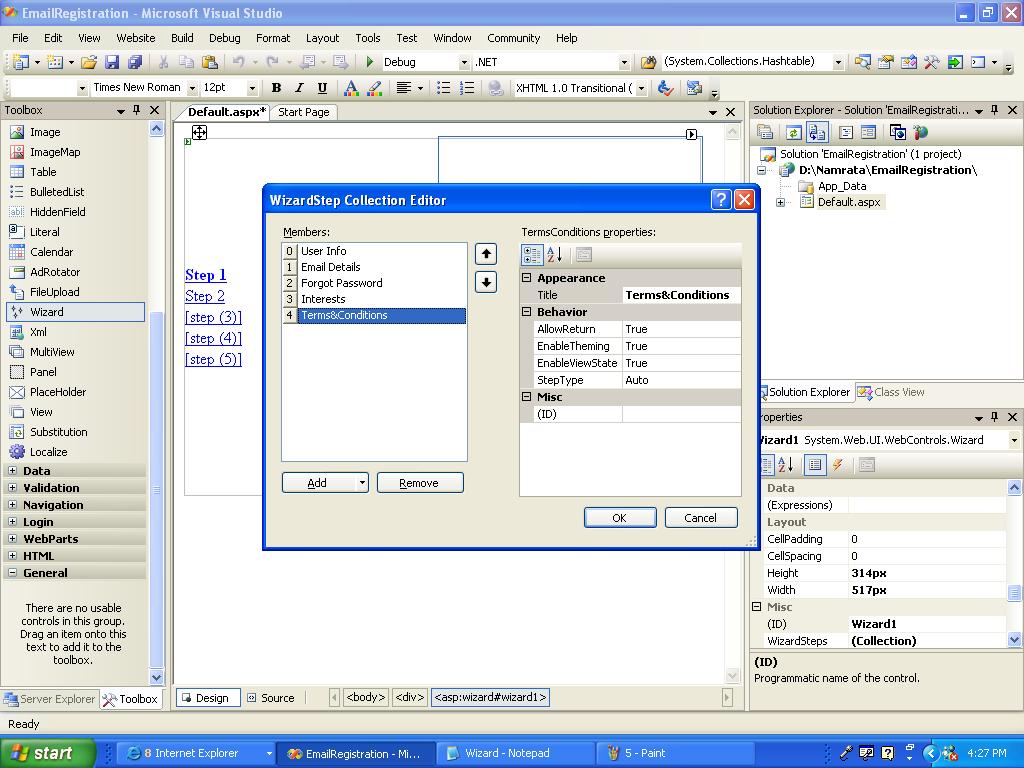1024x768 pixels.
Task: Expand Default.aspx node in Solution Explorer
Action: point(780,202)
